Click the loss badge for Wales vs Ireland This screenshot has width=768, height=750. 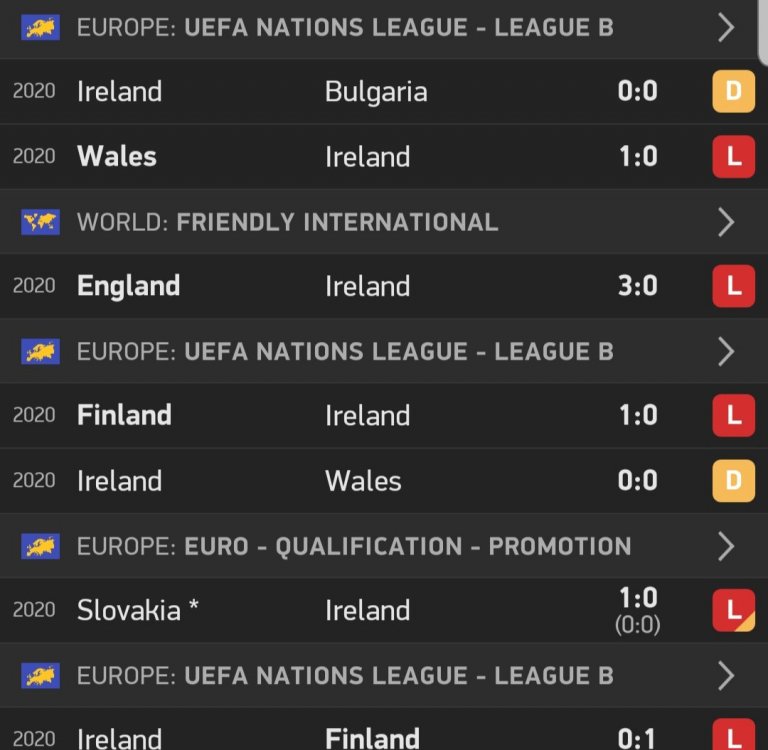(x=733, y=157)
